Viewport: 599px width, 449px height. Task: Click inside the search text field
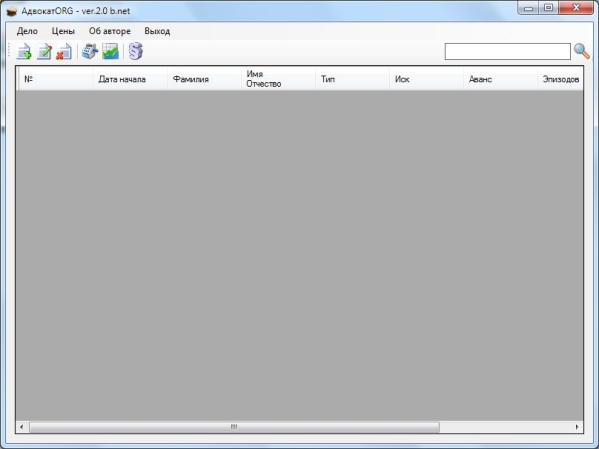click(x=507, y=52)
